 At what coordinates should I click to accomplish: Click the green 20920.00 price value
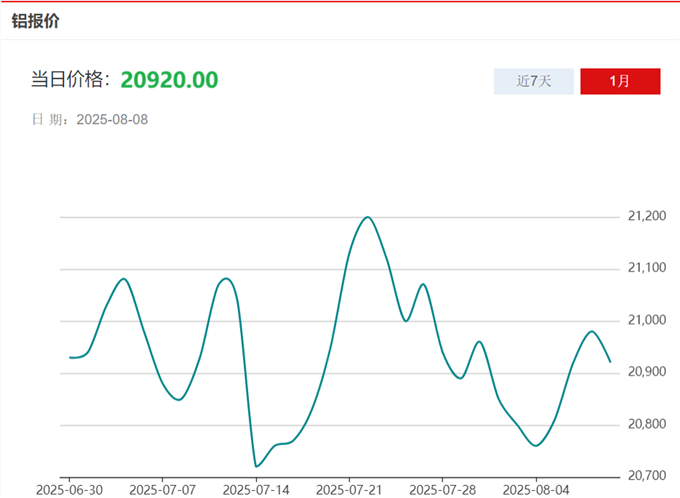coord(169,80)
